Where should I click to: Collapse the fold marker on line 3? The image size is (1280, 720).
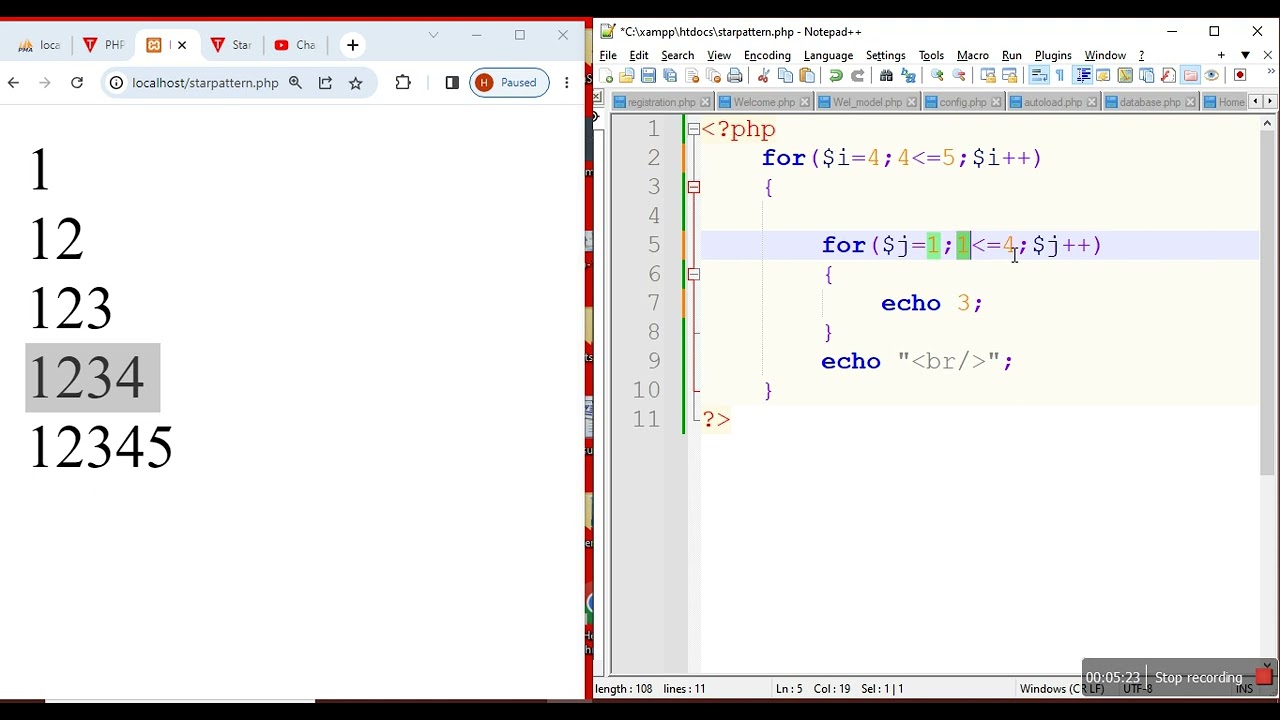click(694, 187)
